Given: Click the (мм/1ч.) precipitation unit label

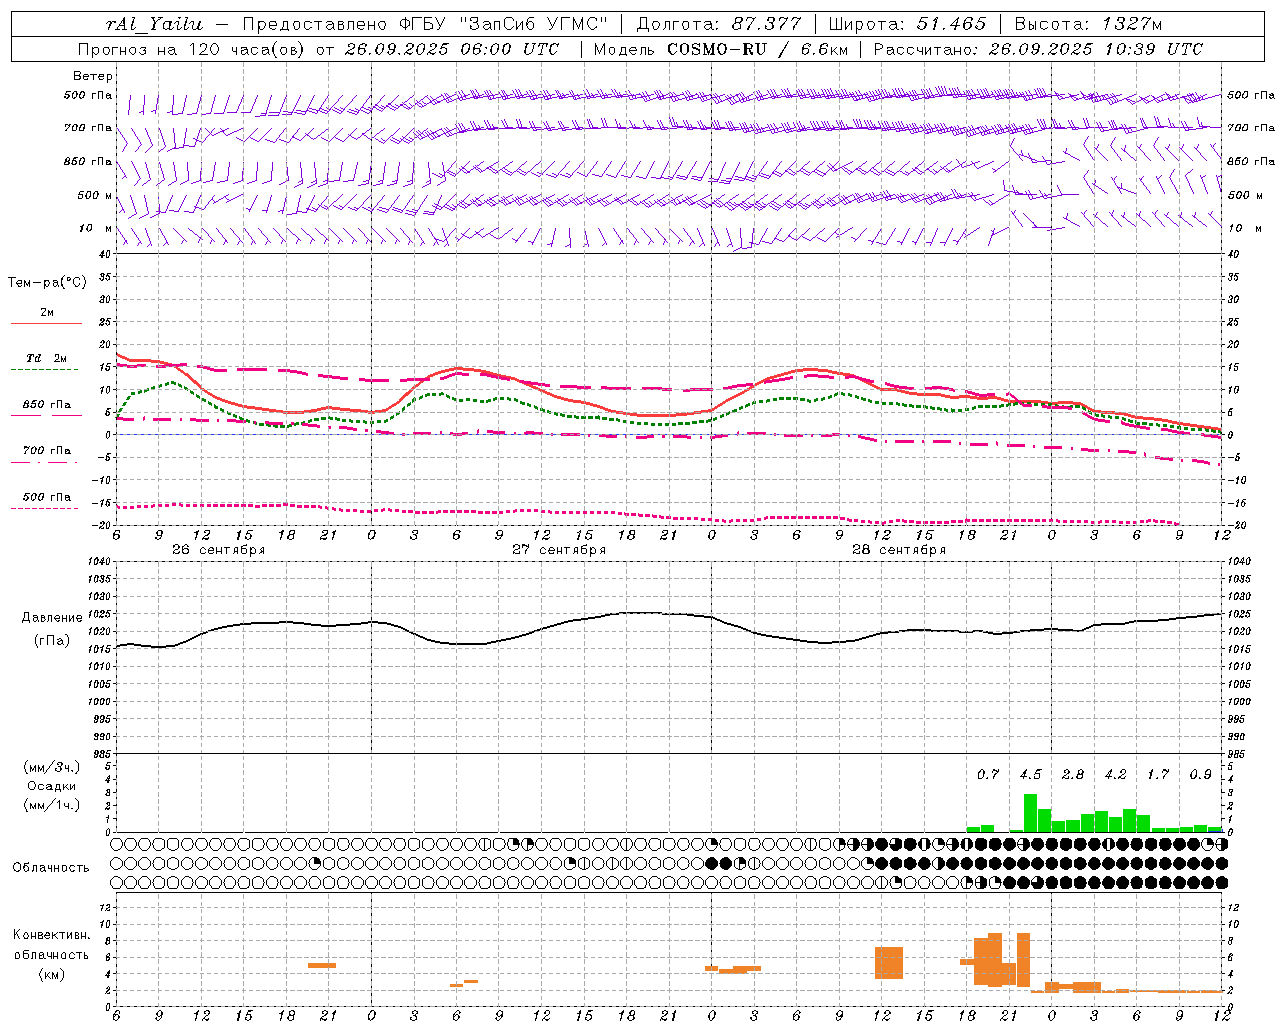Looking at the screenshot, I should pyautogui.click(x=51, y=805).
